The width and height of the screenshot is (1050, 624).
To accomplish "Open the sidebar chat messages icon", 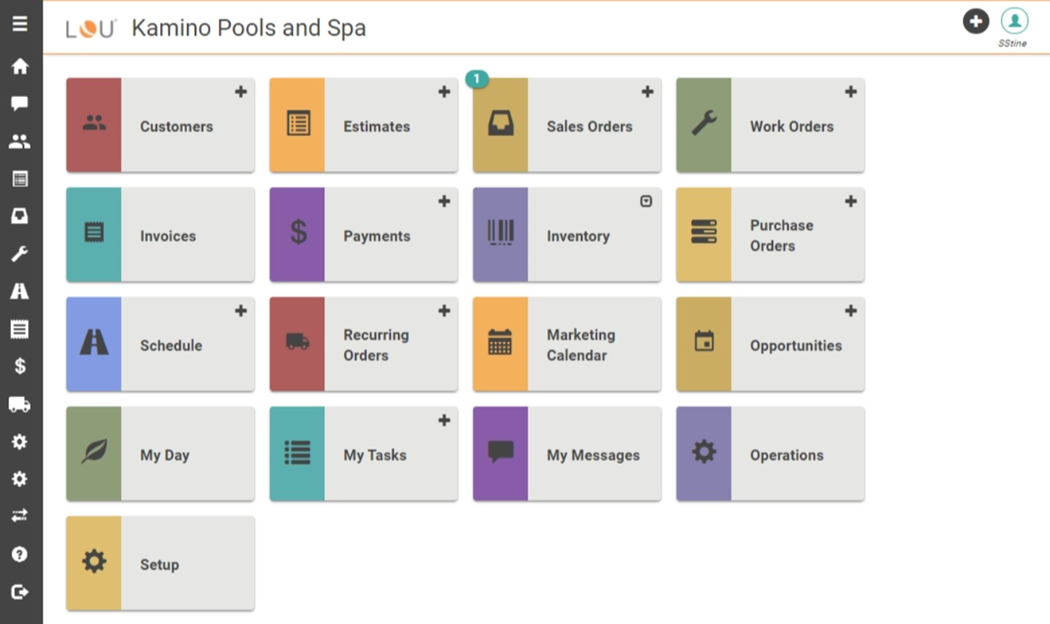I will [x=20, y=104].
